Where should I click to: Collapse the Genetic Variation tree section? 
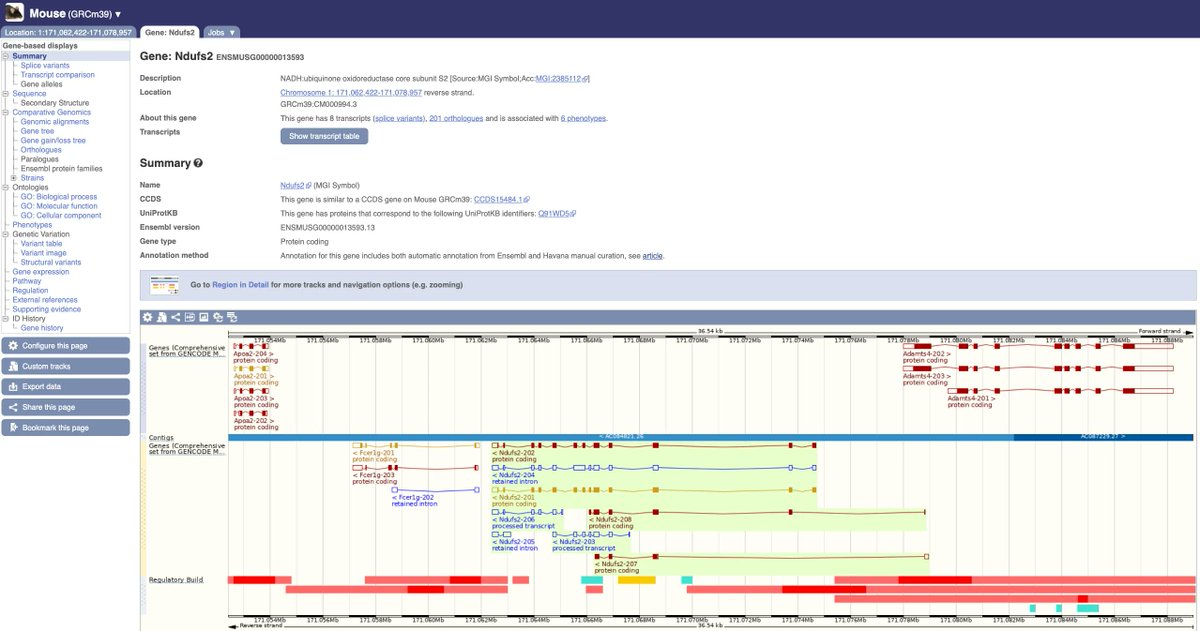pos(5,234)
